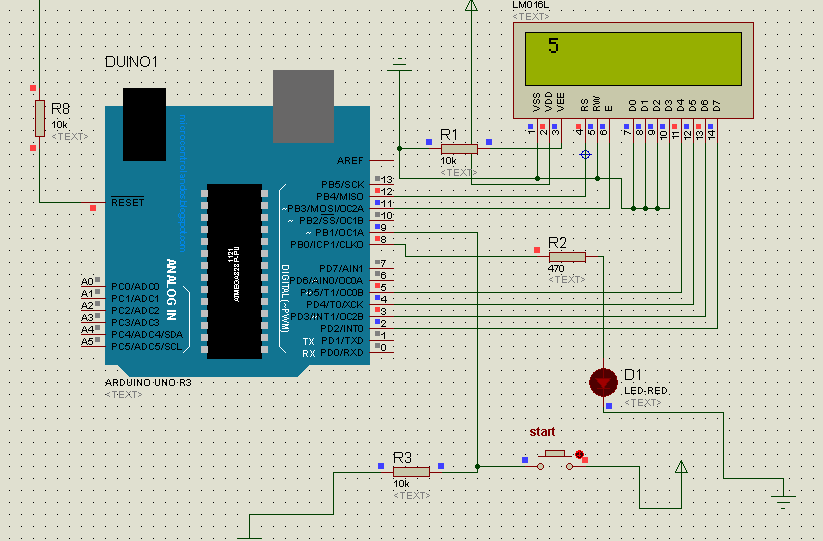Click the AREF pin on Arduino

350,161
